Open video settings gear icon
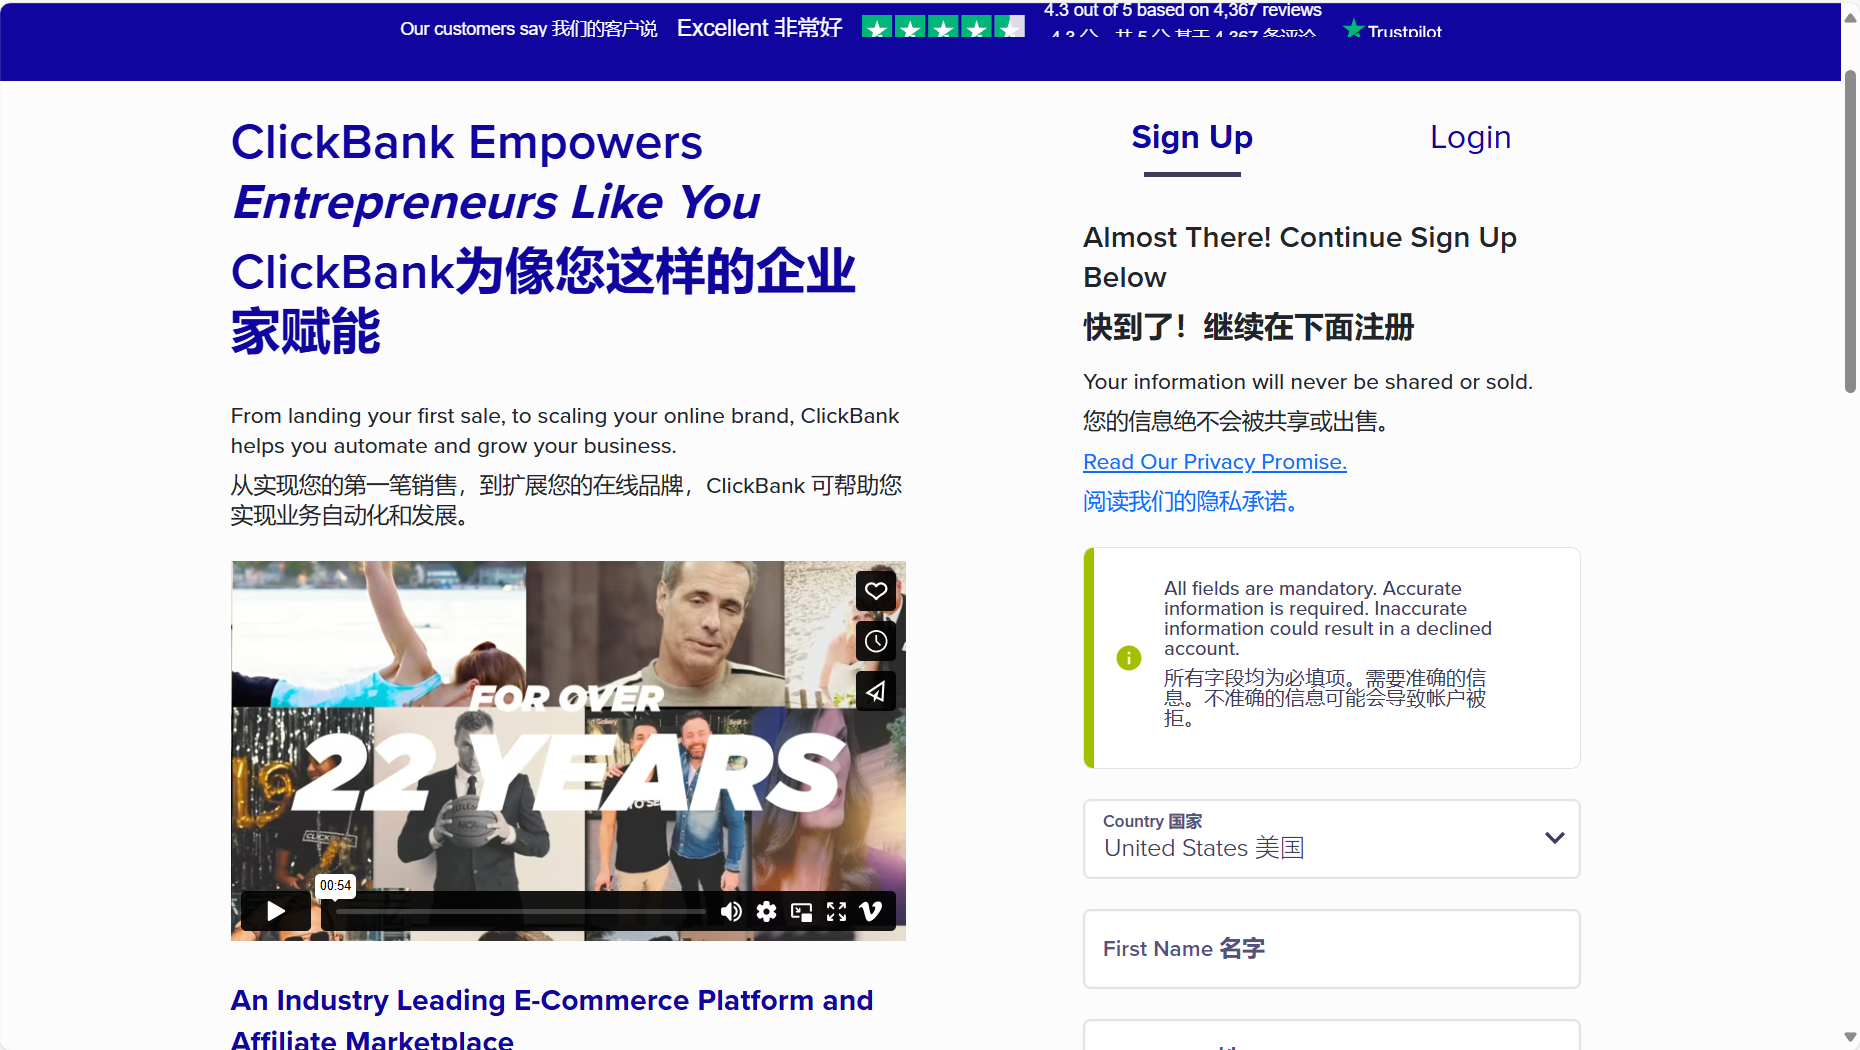Image resolution: width=1860 pixels, height=1050 pixels. (x=766, y=911)
